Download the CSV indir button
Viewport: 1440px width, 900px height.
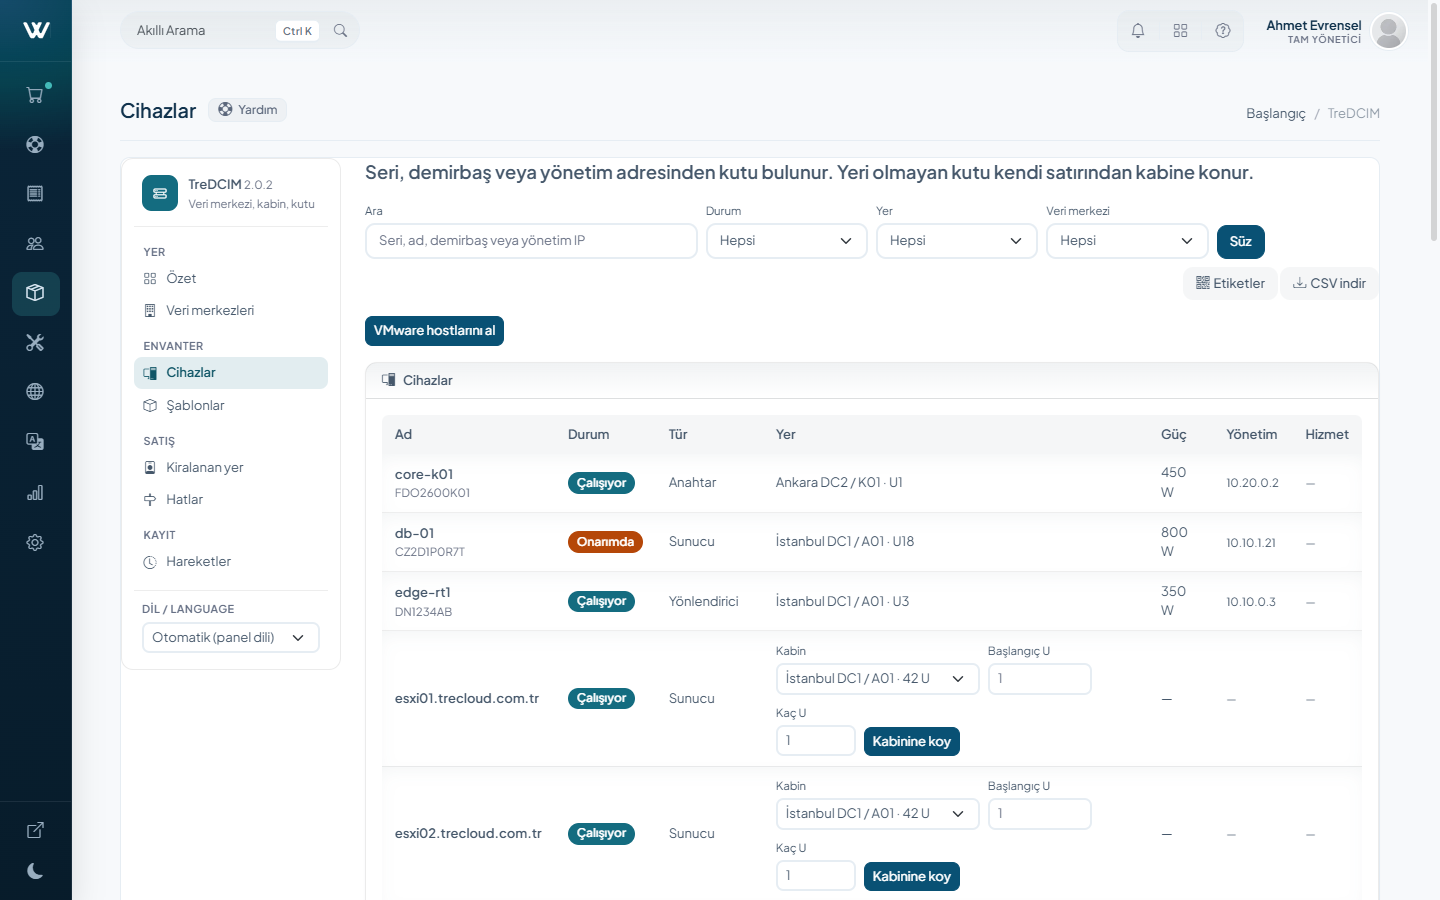pos(1329,283)
